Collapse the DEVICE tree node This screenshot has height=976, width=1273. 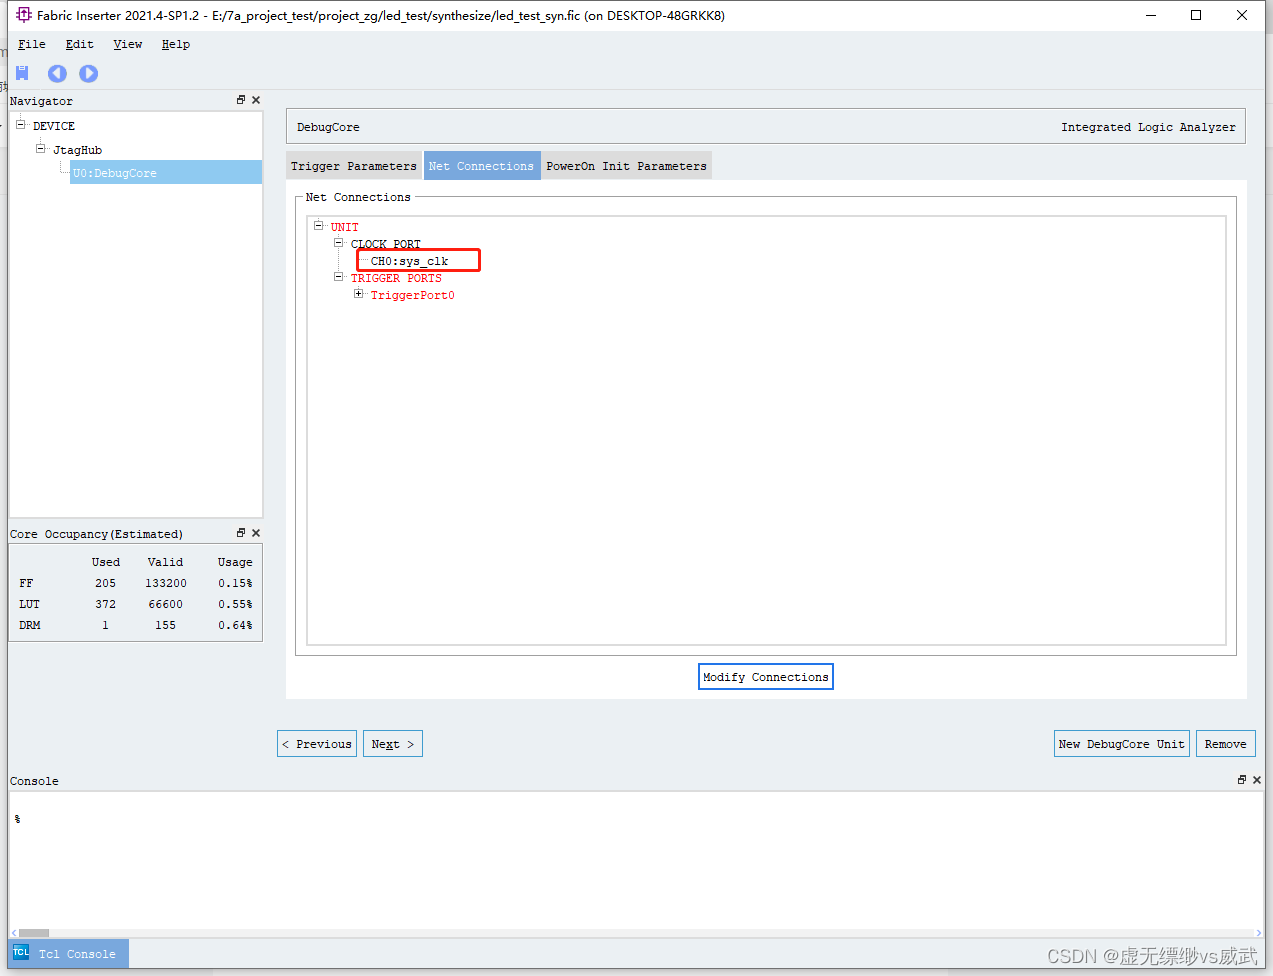pos(22,125)
